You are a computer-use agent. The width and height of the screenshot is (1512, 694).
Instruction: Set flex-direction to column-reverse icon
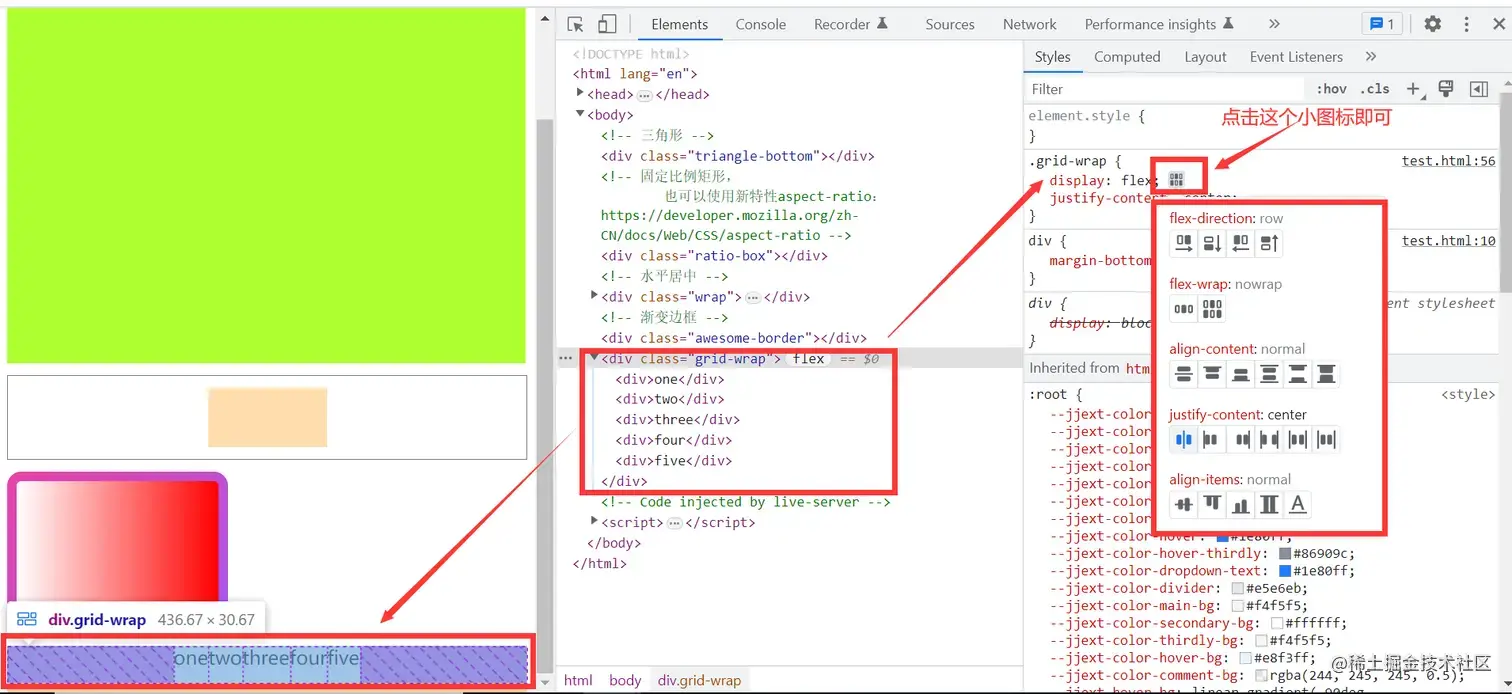(1269, 243)
